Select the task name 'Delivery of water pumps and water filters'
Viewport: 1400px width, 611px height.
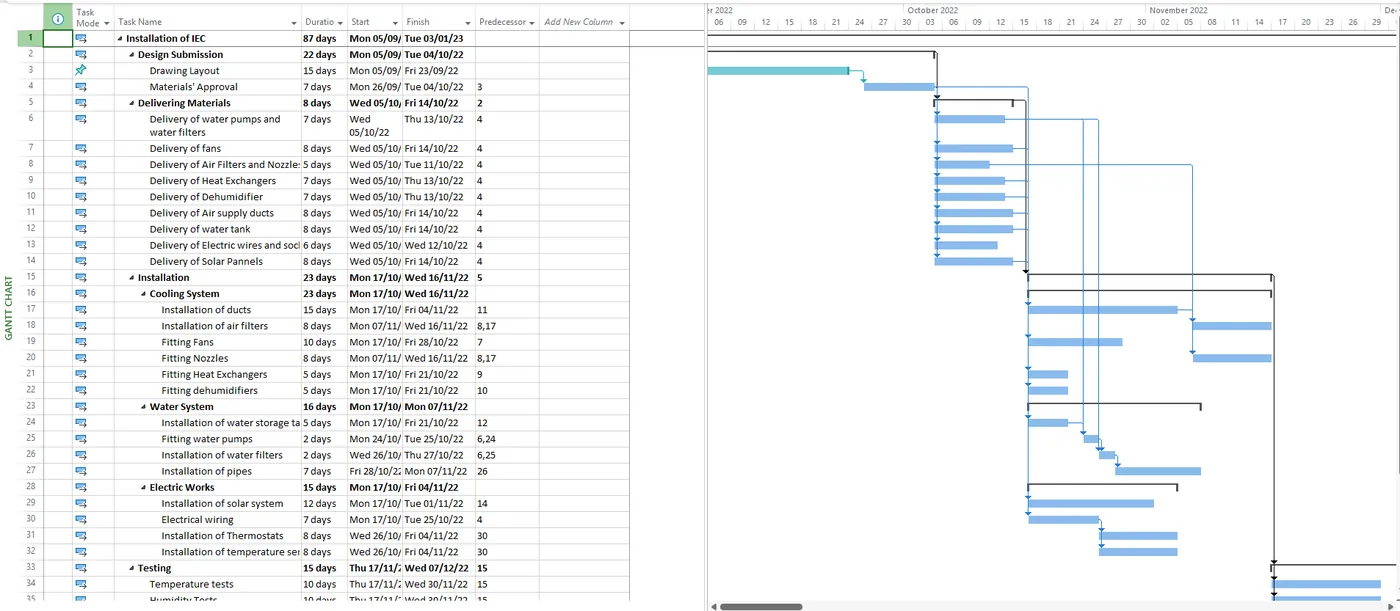[215, 125]
